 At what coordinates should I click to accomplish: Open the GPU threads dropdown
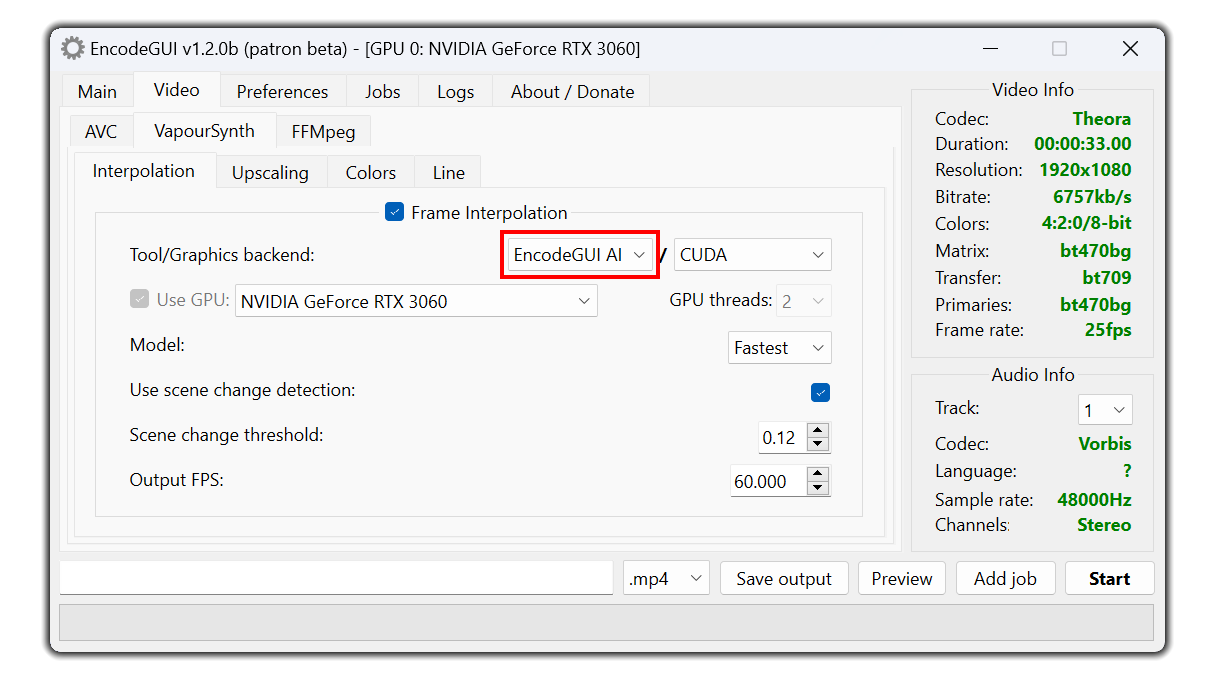point(804,300)
